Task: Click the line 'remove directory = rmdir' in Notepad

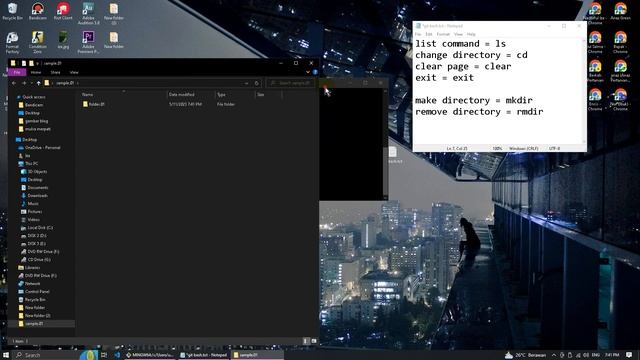Action: [479, 112]
